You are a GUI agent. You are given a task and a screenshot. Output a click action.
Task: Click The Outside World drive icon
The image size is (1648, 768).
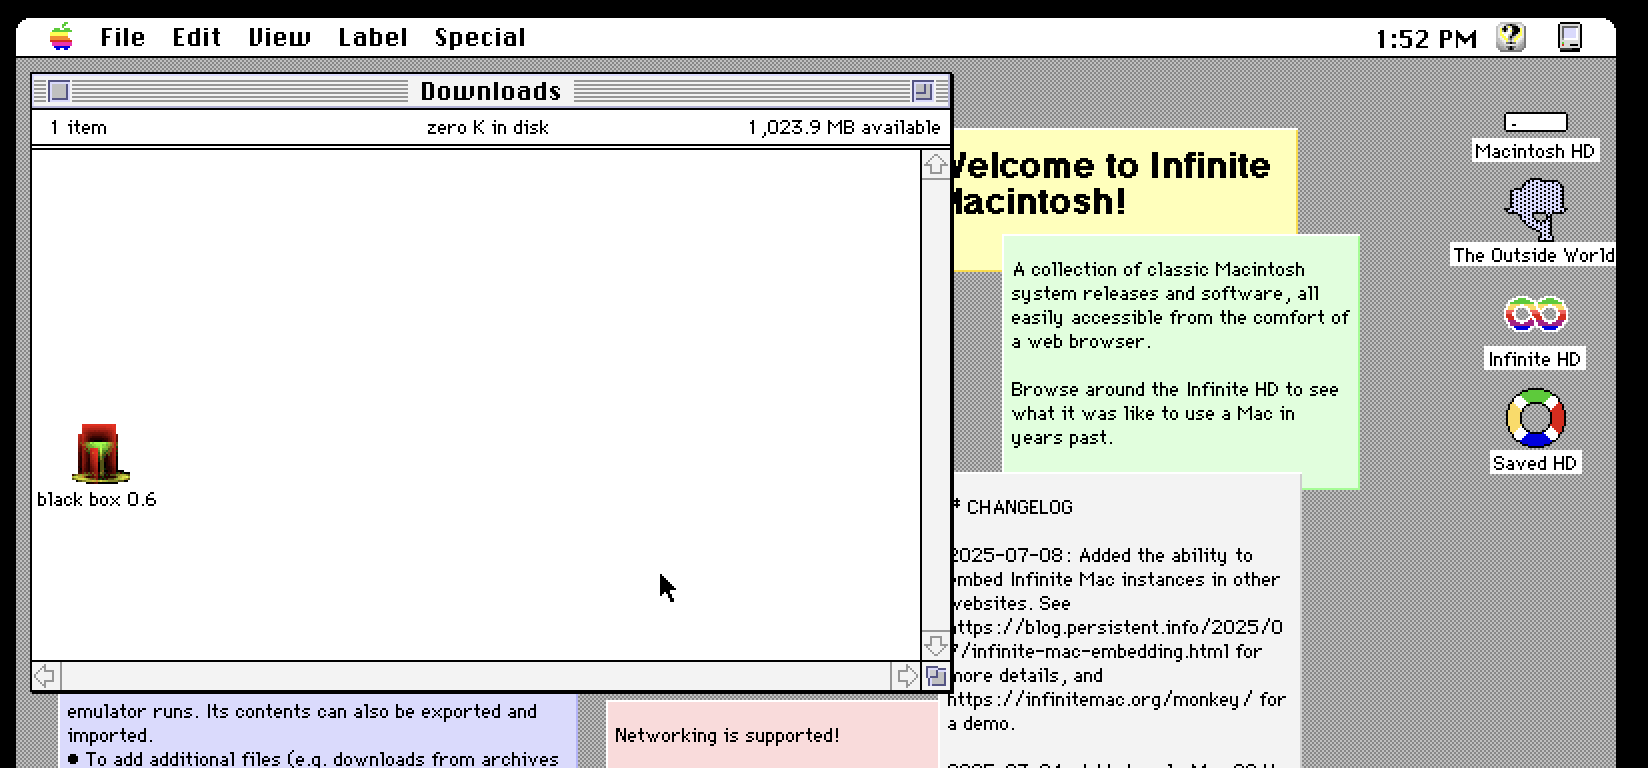tap(1535, 209)
